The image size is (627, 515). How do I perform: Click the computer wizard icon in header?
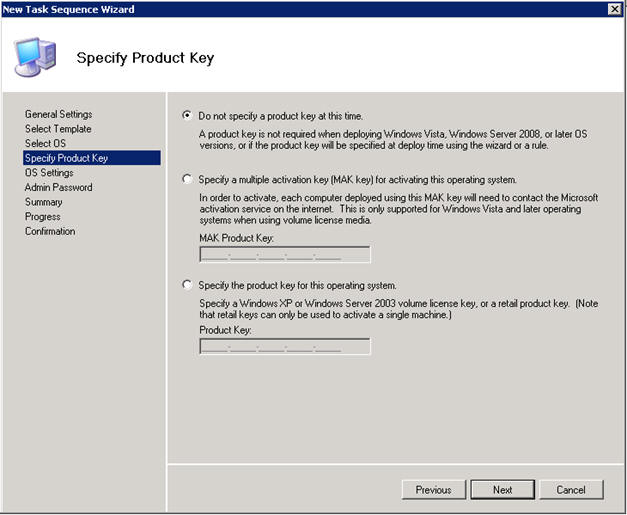(35, 57)
